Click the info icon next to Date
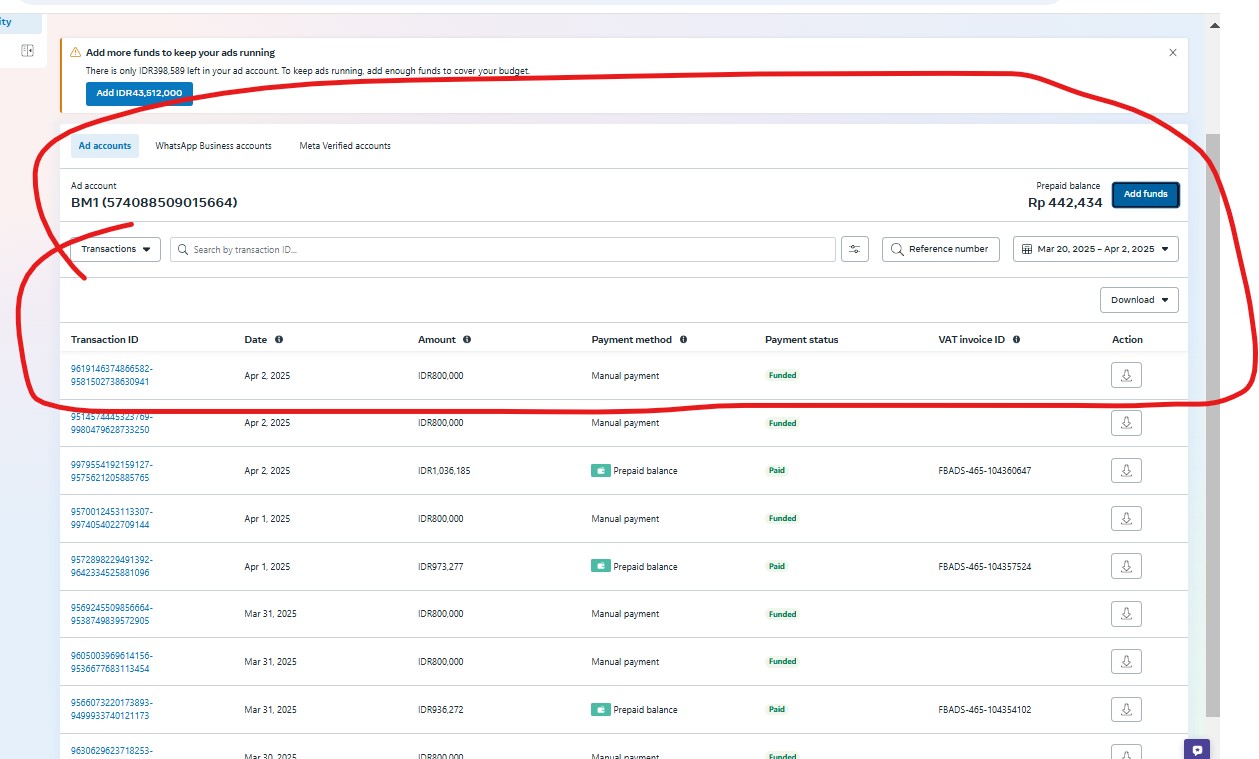This screenshot has height=759, width=1259. pyautogui.click(x=279, y=340)
